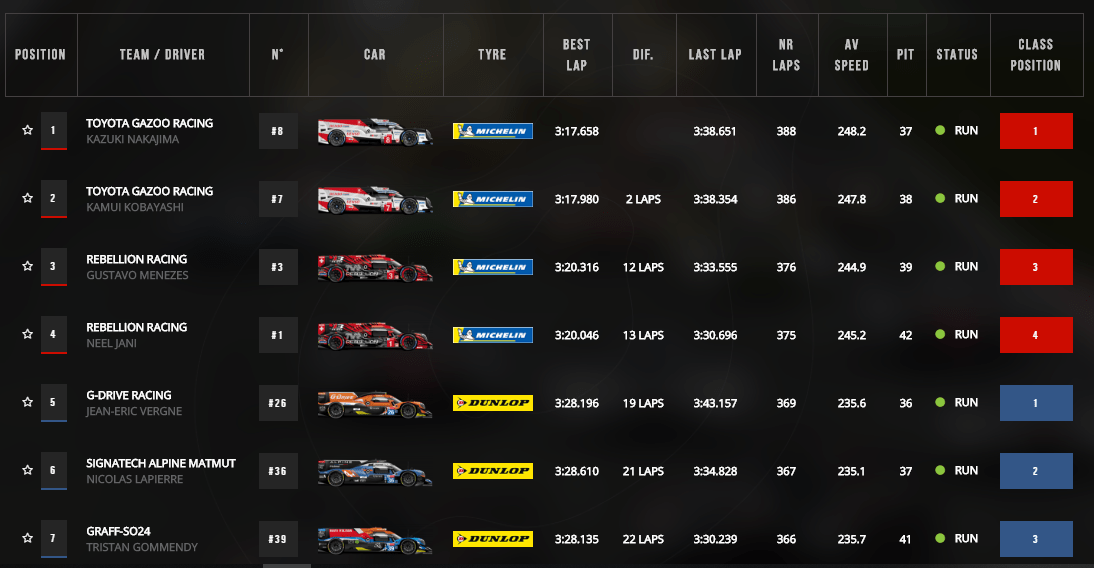Click last lap time 3:30.696

(715, 335)
